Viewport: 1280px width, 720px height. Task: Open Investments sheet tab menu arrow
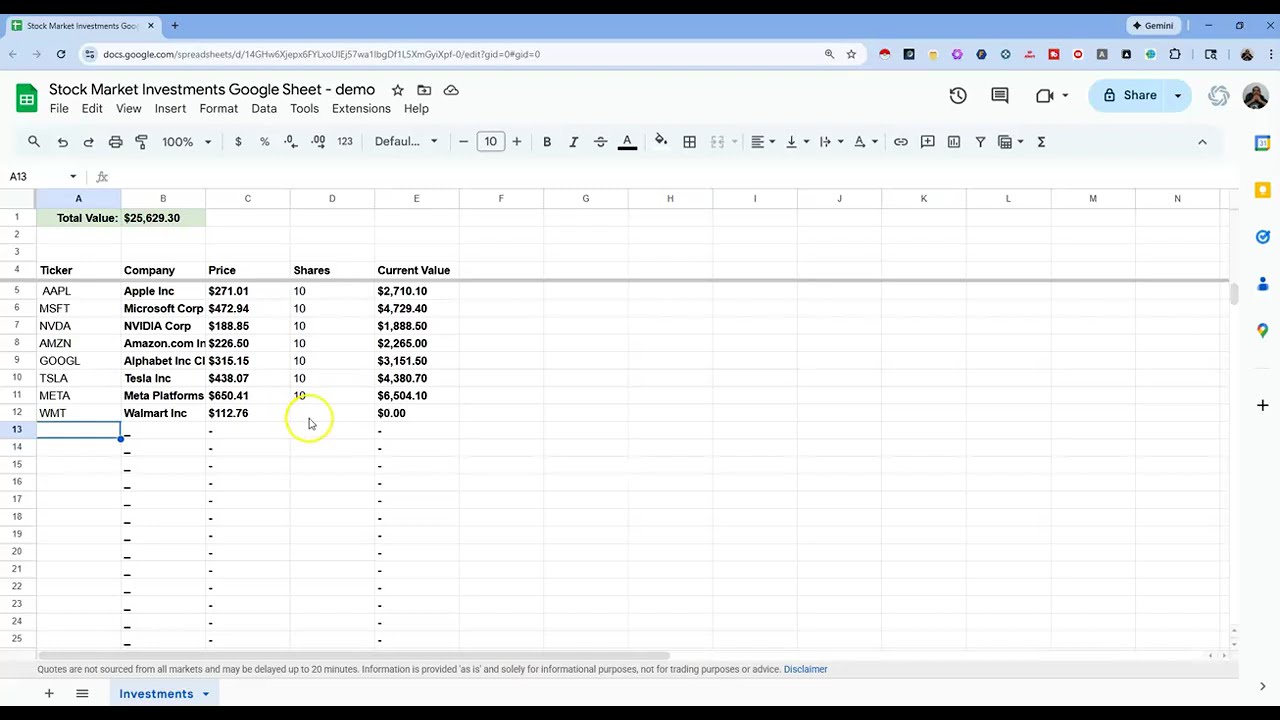point(206,694)
